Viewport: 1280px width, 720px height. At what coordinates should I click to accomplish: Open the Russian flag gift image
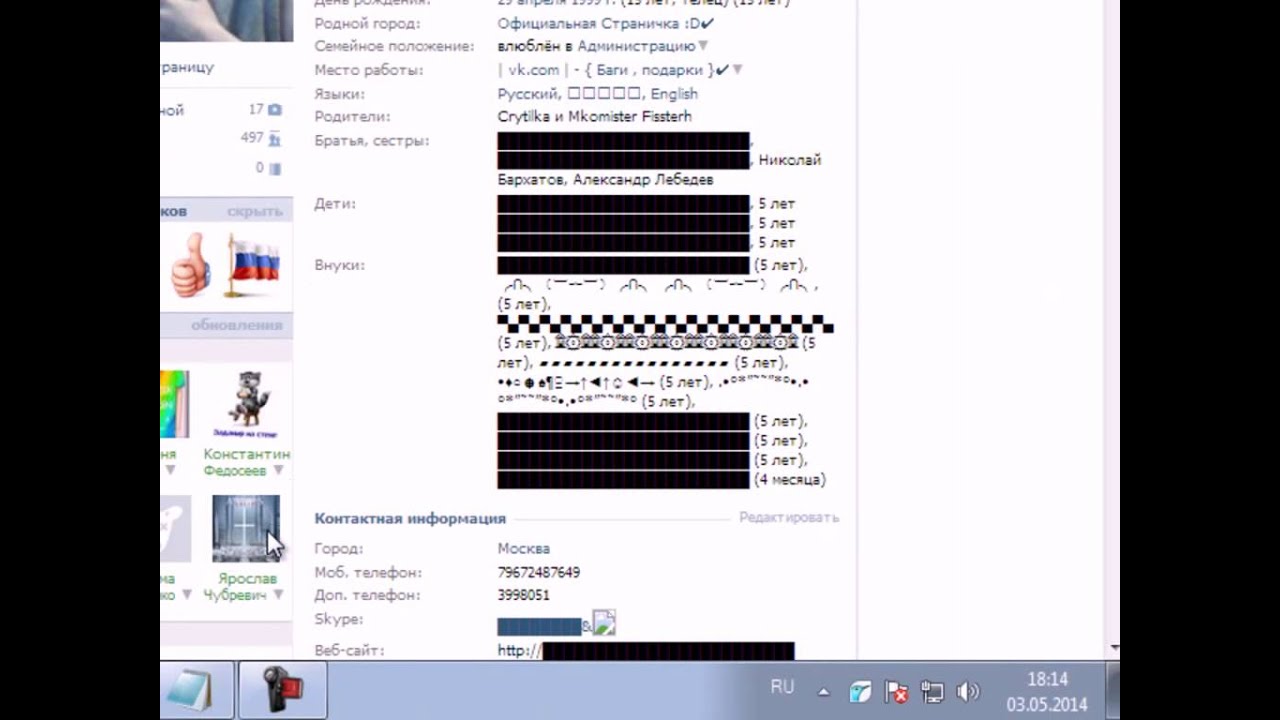[253, 265]
